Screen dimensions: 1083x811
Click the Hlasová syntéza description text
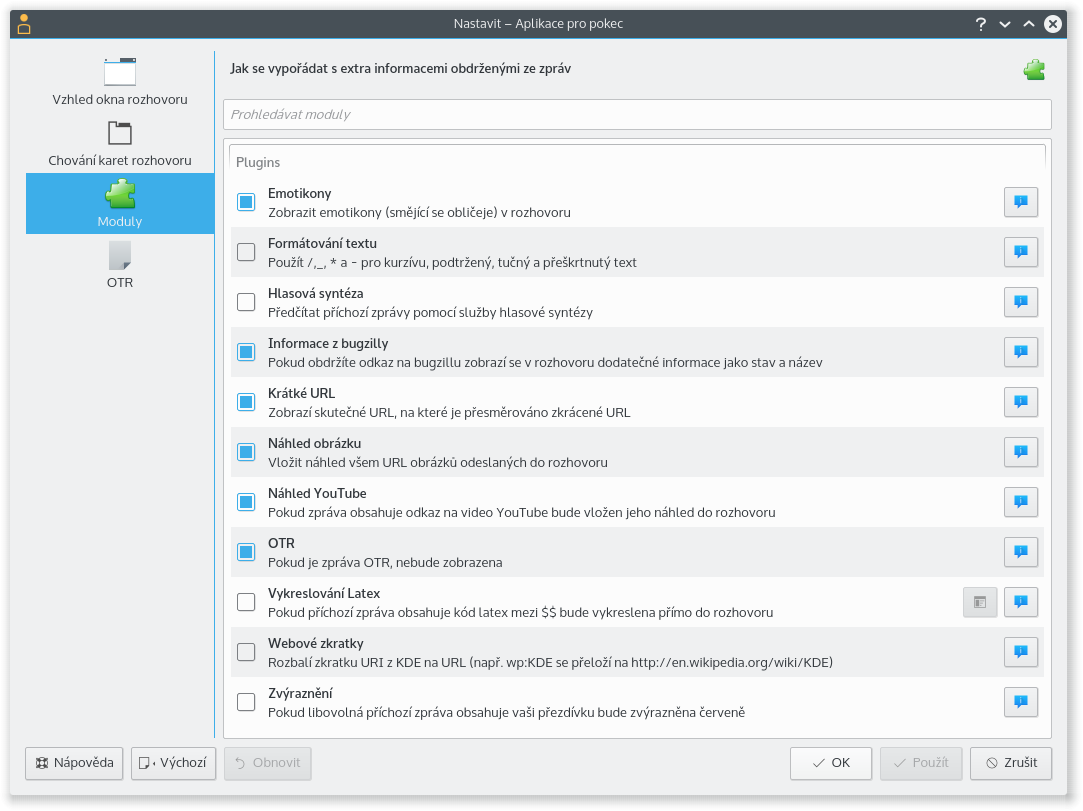click(x=430, y=312)
